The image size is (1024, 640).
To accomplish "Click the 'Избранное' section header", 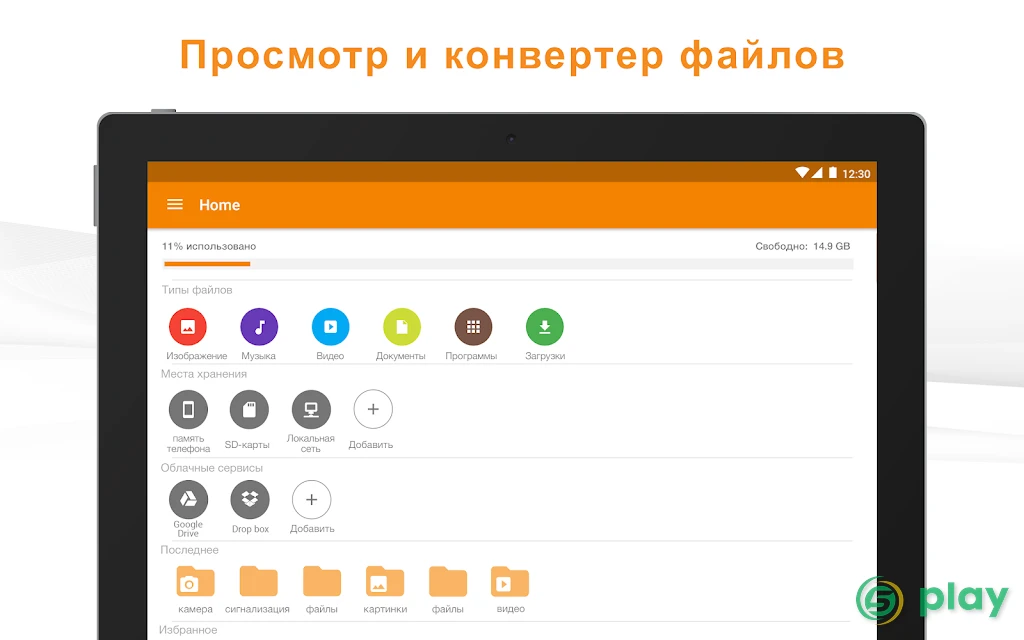I will pyautogui.click(x=188, y=630).
